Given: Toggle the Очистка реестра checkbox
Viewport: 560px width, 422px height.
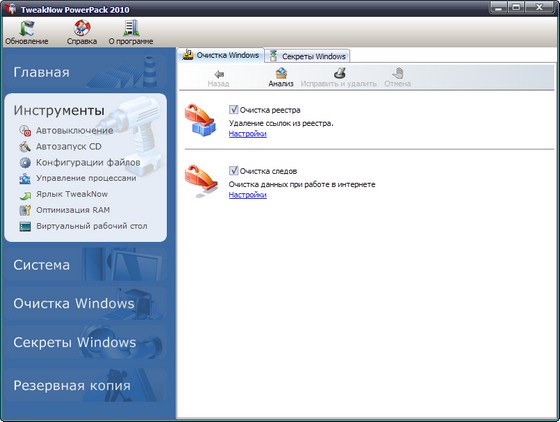Looking at the screenshot, I should coord(234,110).
